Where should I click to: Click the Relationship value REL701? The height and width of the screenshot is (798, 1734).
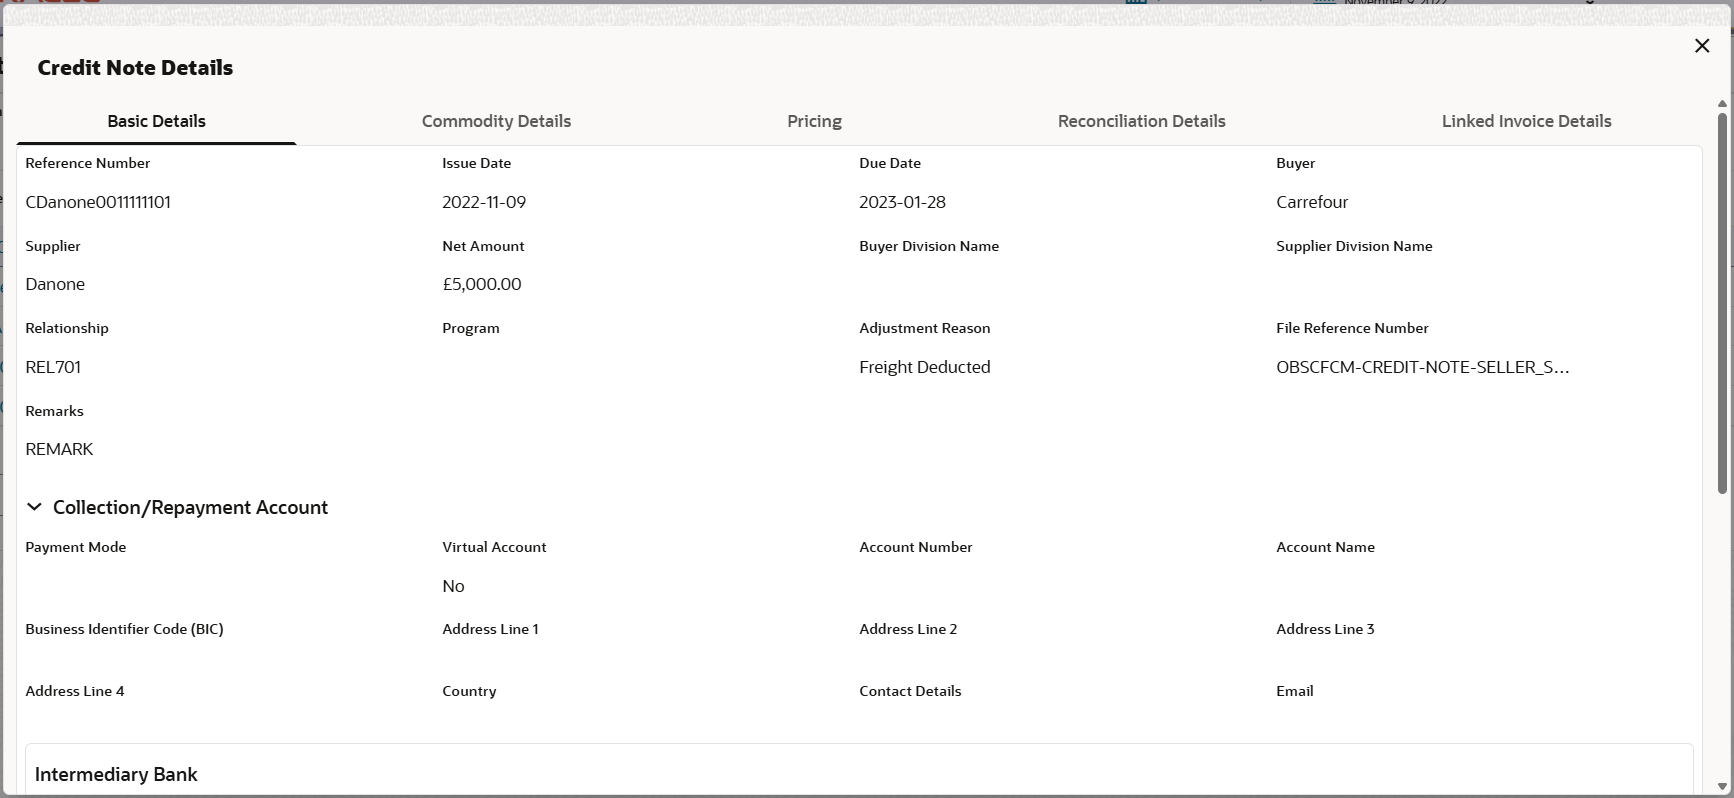pos(53,367)
